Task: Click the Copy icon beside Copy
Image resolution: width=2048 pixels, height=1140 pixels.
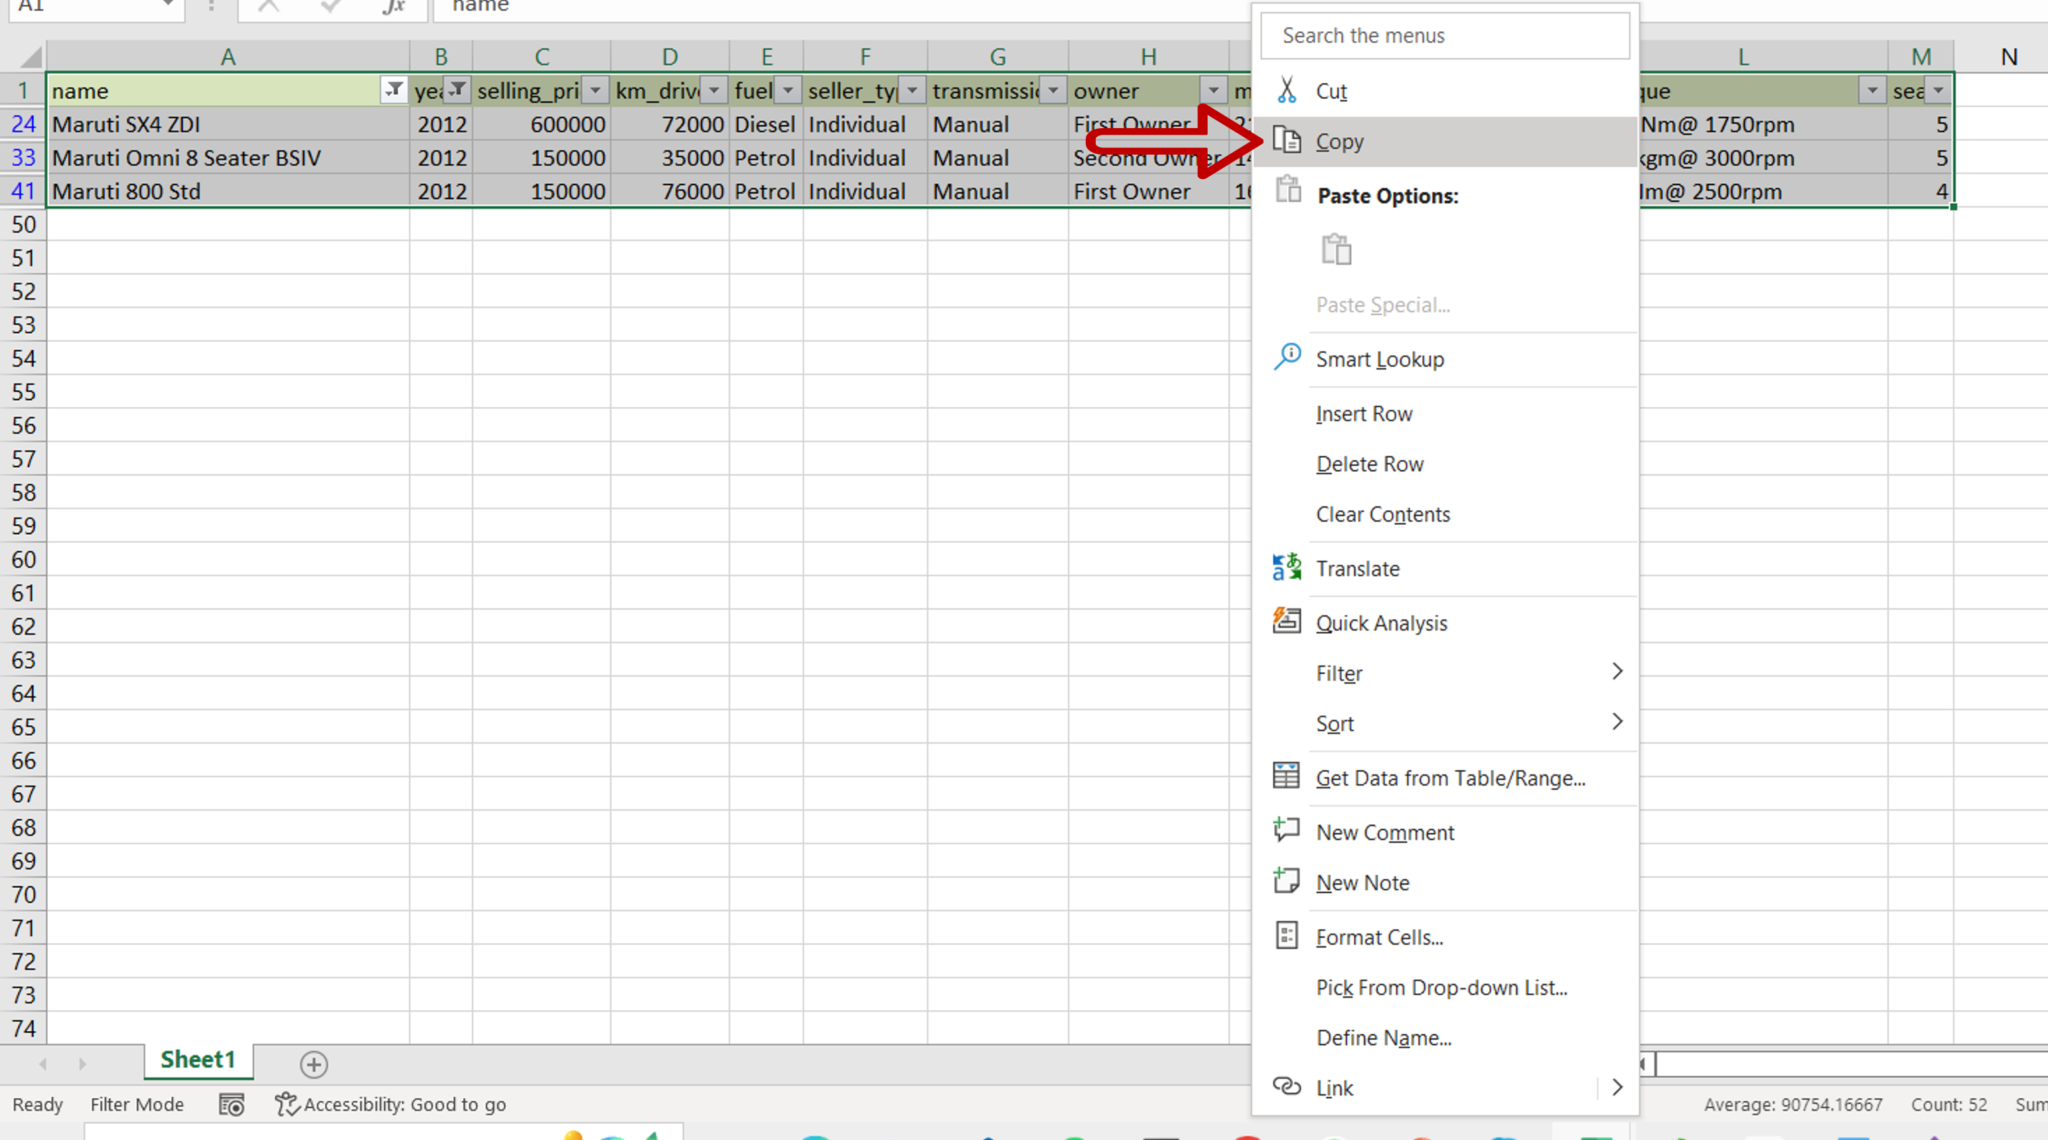Action: (1287, 140)
